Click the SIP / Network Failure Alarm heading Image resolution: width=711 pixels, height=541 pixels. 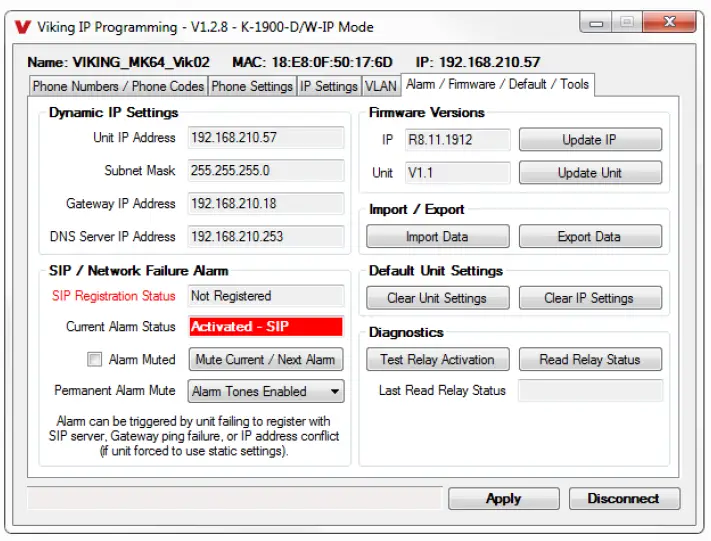(139, 271)
